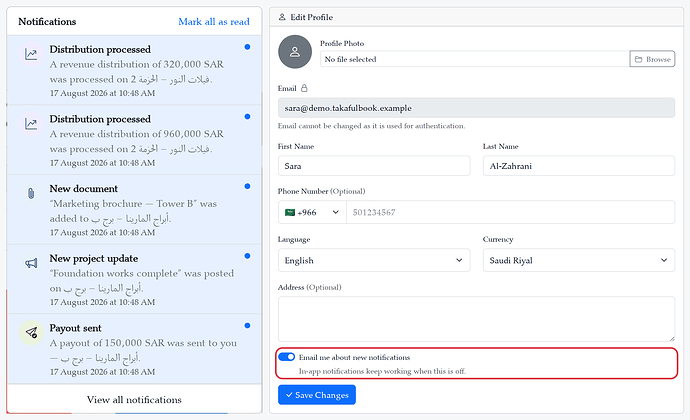The height and width of the screenshot is (420, 690).
Task: Click the lock icon next to Email
Action: coord(304,88)
